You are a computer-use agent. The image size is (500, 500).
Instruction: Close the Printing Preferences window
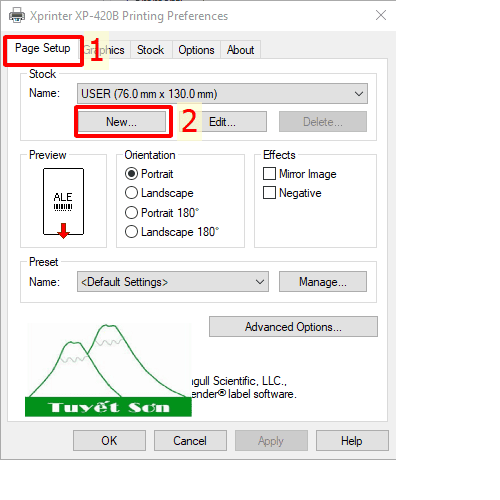381,15
